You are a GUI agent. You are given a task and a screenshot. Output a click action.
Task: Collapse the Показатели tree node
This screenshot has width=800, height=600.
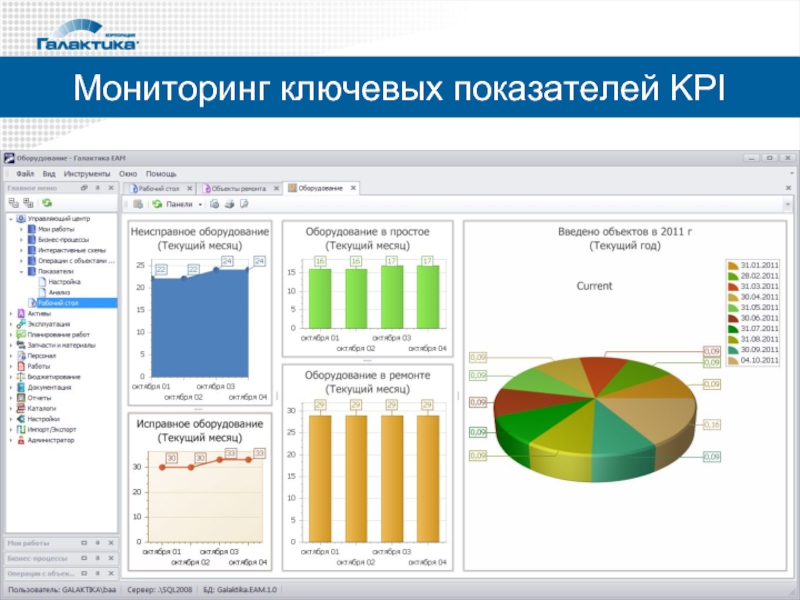[x=21, y=271]
